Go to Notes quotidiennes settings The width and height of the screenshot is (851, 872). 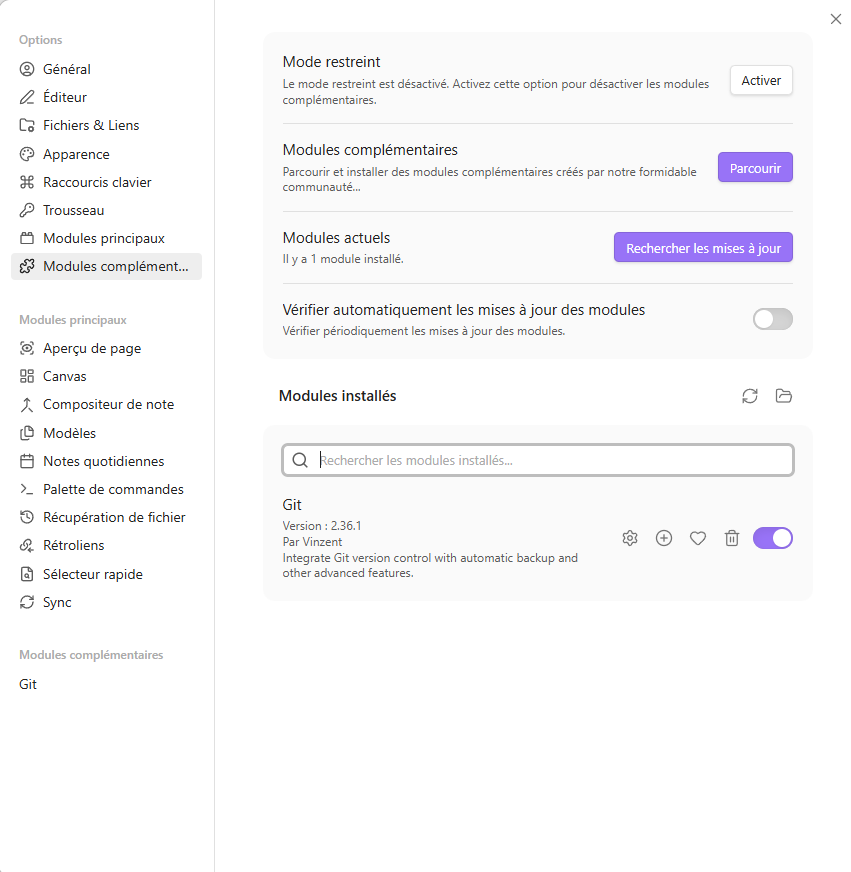[103, 461]
